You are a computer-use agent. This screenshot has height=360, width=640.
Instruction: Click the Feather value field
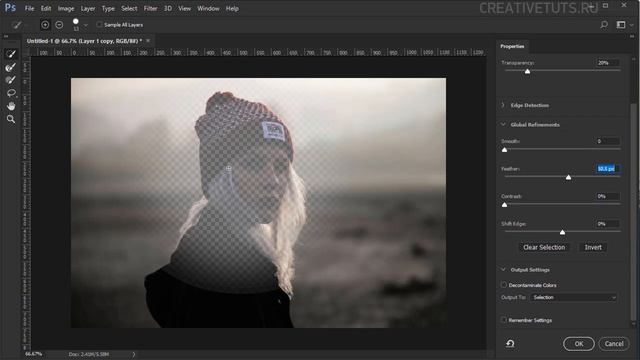607,169
